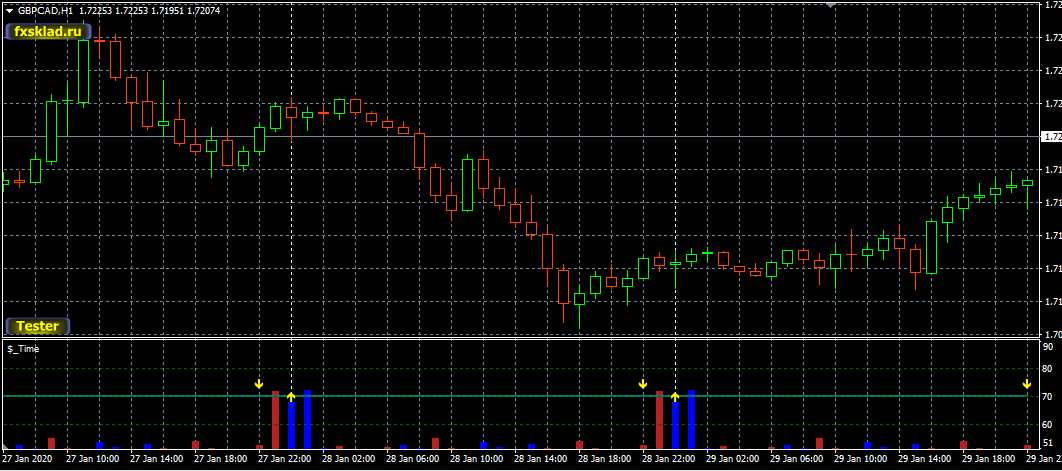Click the '29 Jan 06:00' time label
Image resolution: width=1062 pixels, height=471 pixels.
click(x=796, y=458)
